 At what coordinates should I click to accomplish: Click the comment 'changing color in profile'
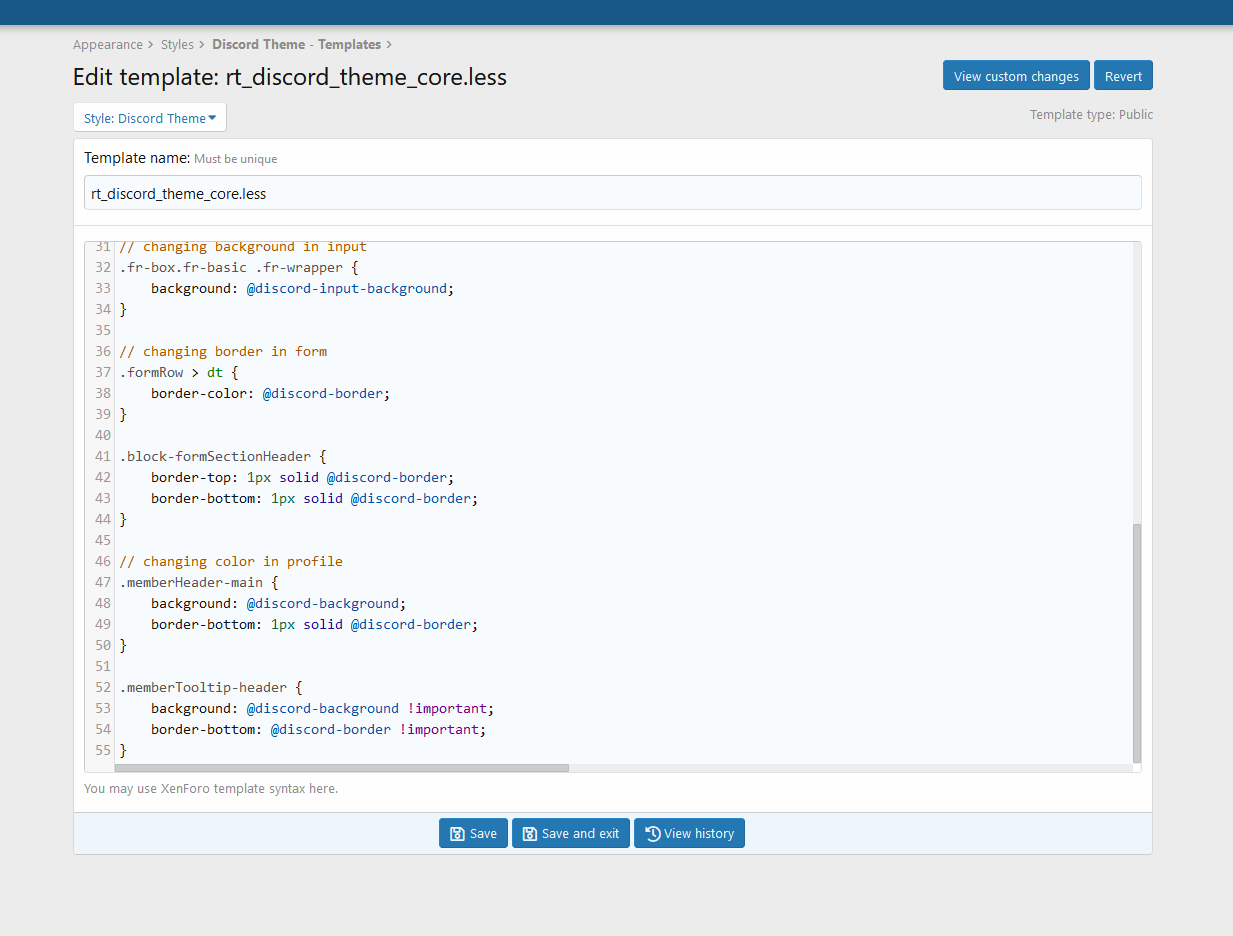[x=231, y=561]
